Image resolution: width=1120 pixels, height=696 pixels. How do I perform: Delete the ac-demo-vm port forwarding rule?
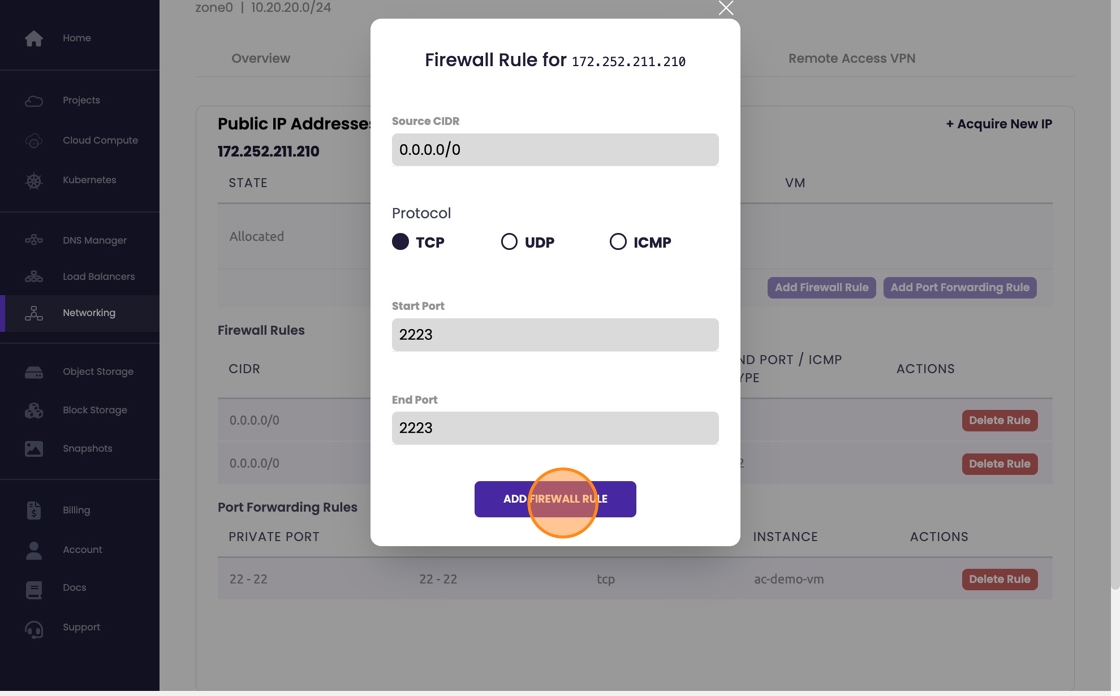click(999, 579)
